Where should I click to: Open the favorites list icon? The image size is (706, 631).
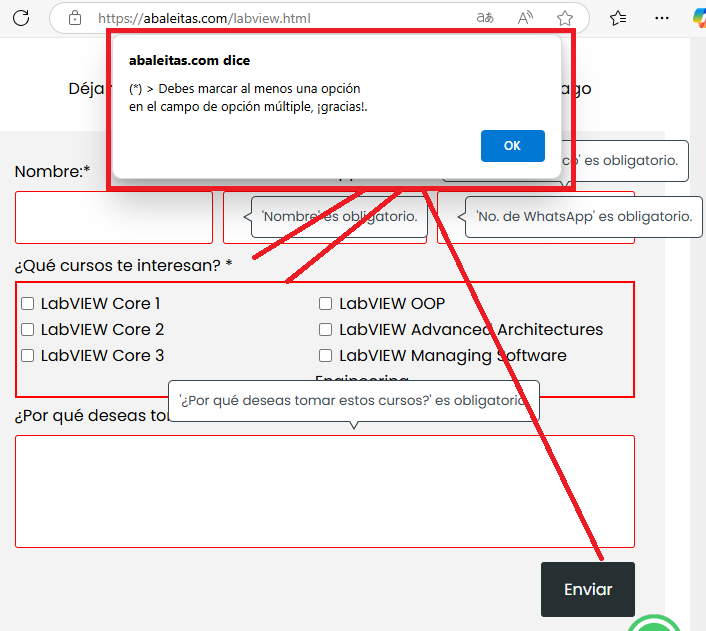coord(618,18)
